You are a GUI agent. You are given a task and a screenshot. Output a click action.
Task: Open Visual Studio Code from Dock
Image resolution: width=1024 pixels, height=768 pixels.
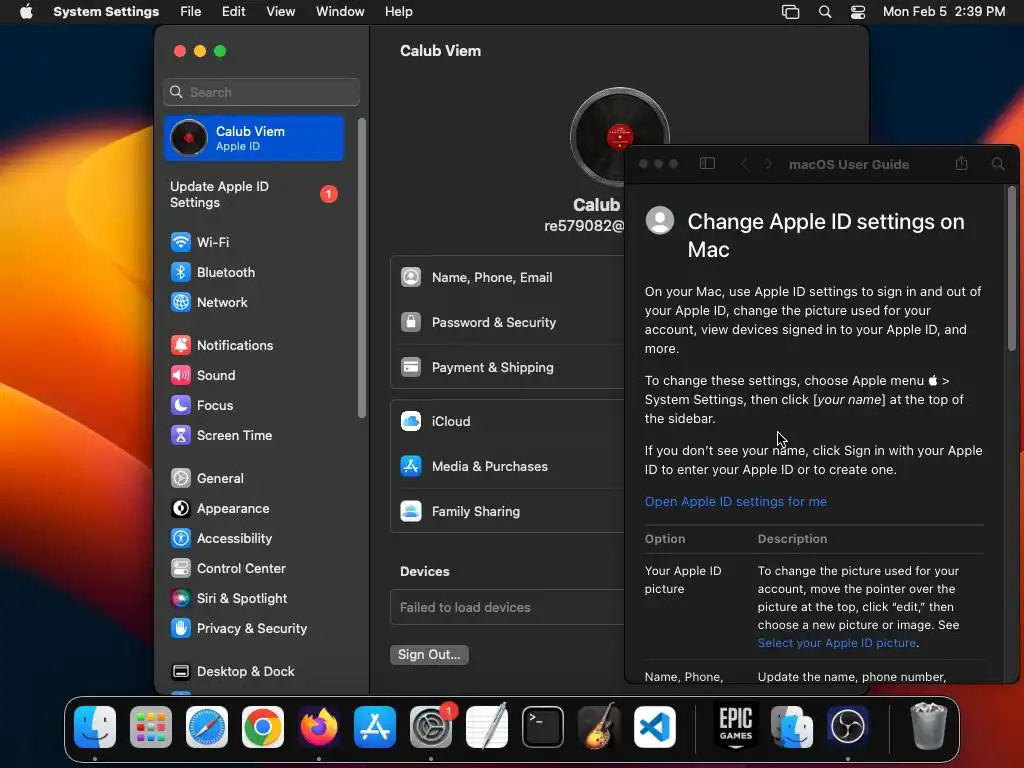[655, 727]
